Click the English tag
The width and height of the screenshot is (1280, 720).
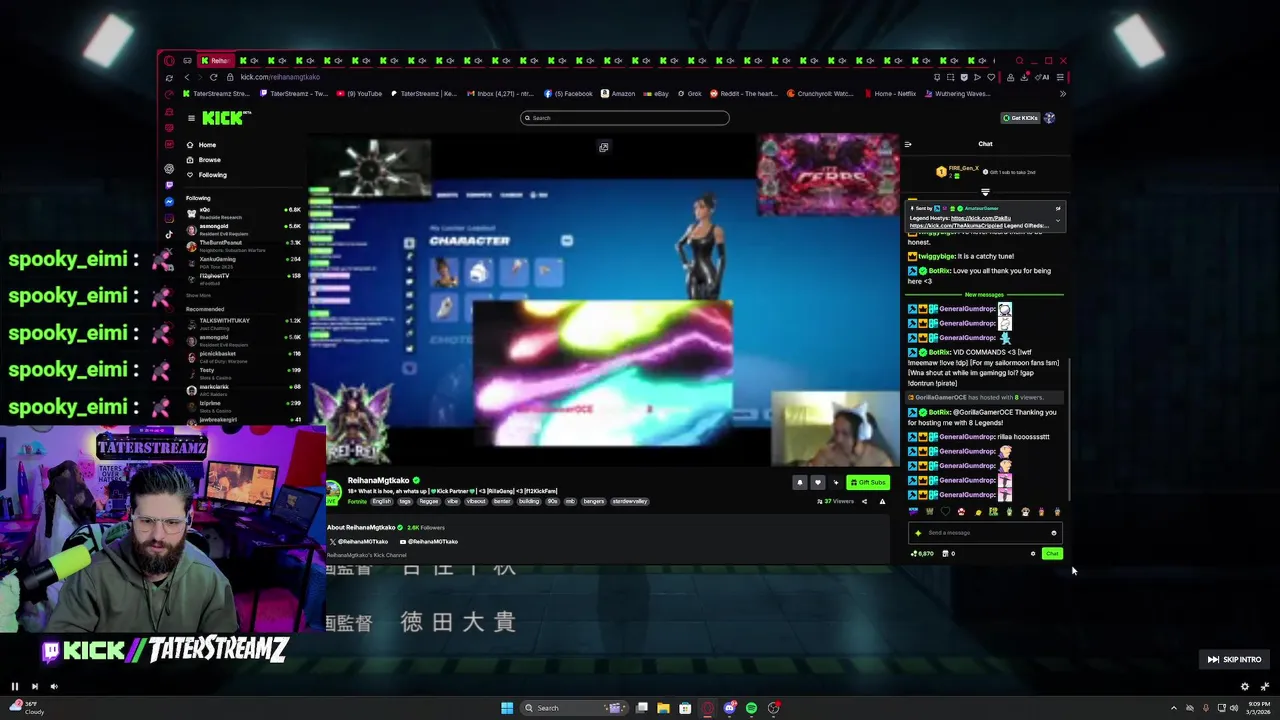[382, 501]
